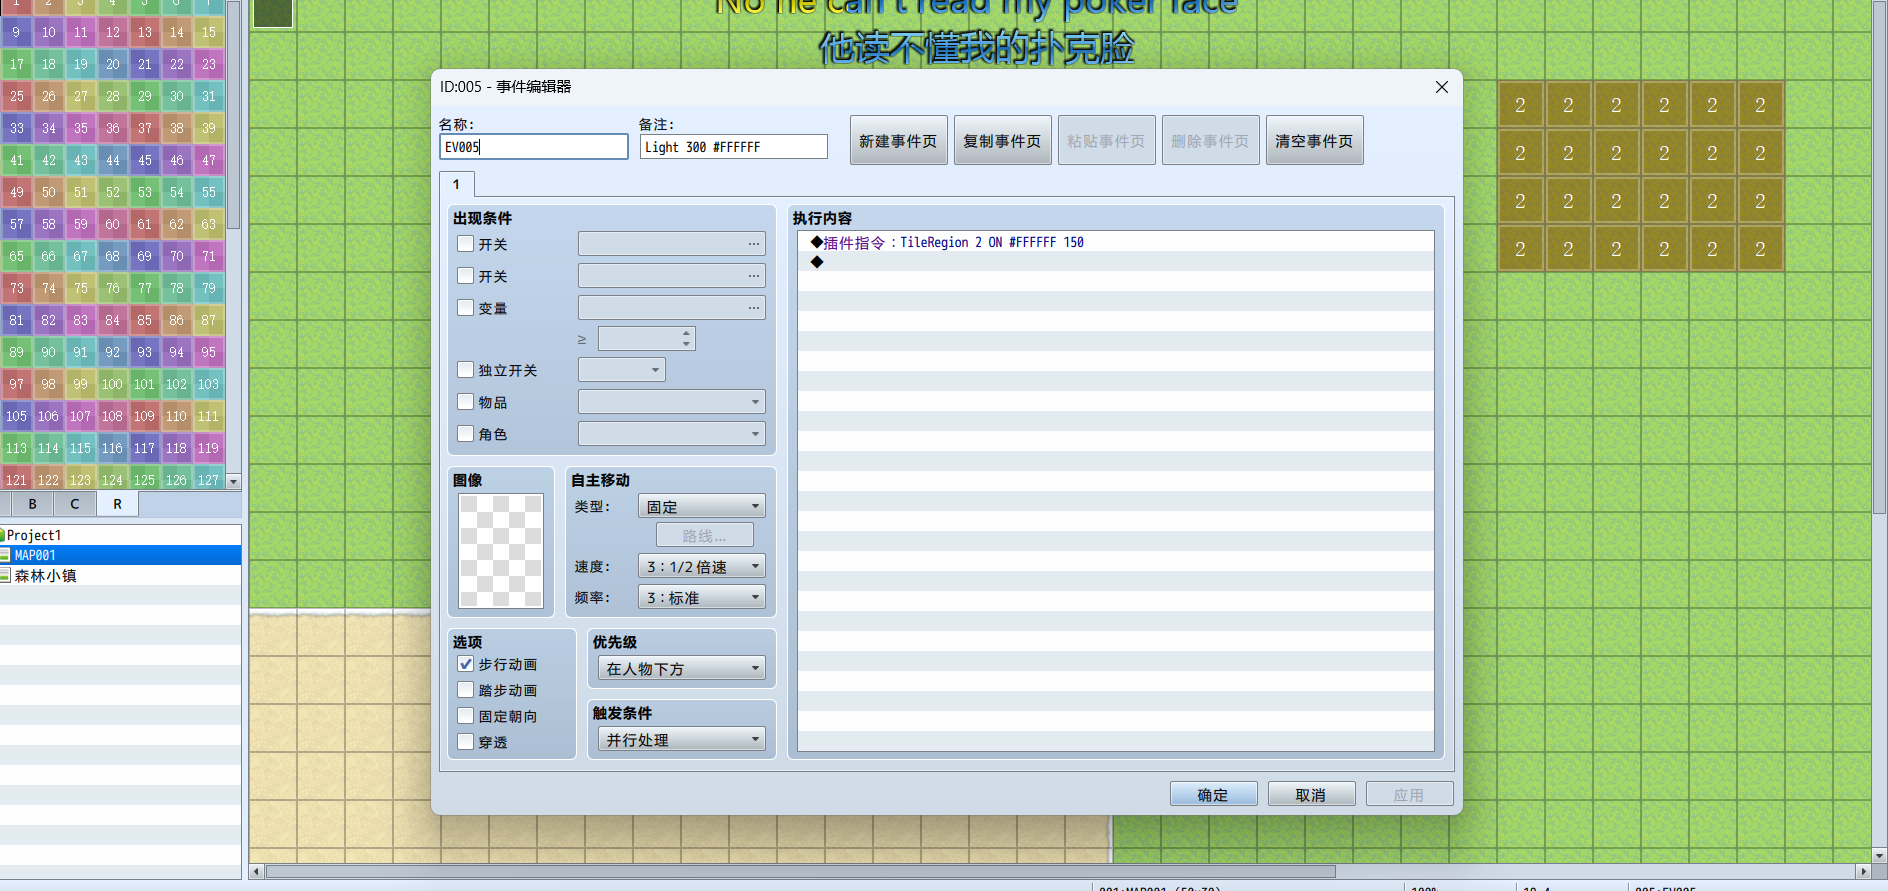Click the 复制事件页 button
The image size is (1888, 891).
pos(1002,141)
